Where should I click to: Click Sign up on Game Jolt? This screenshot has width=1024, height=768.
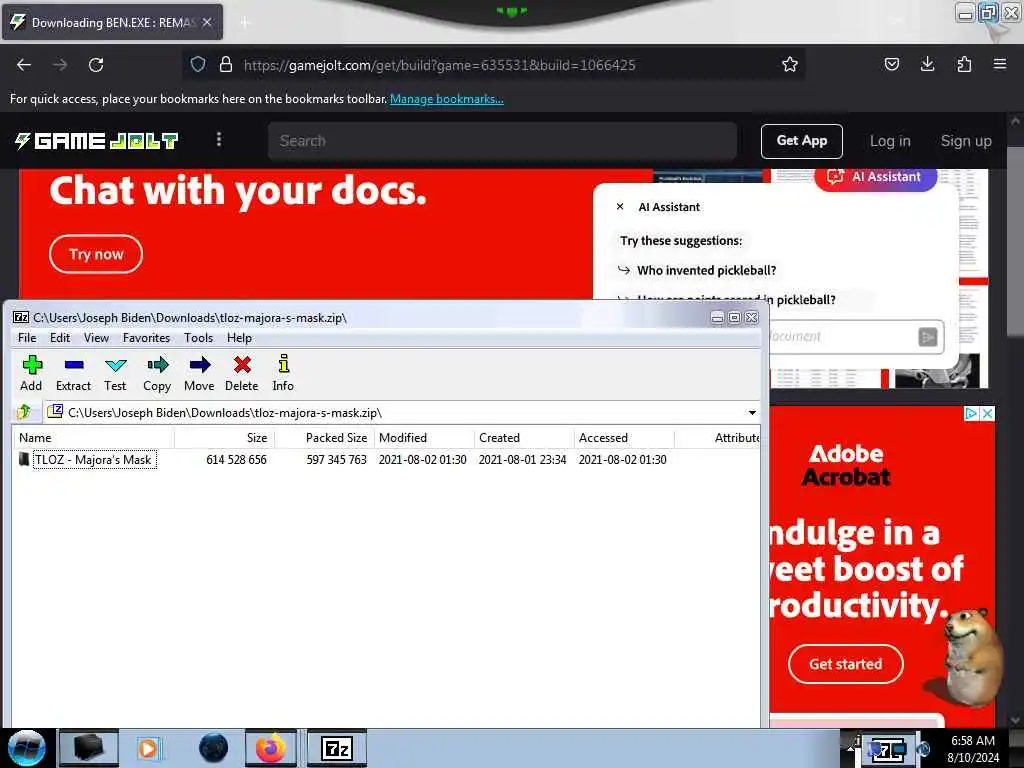(966, 141)
